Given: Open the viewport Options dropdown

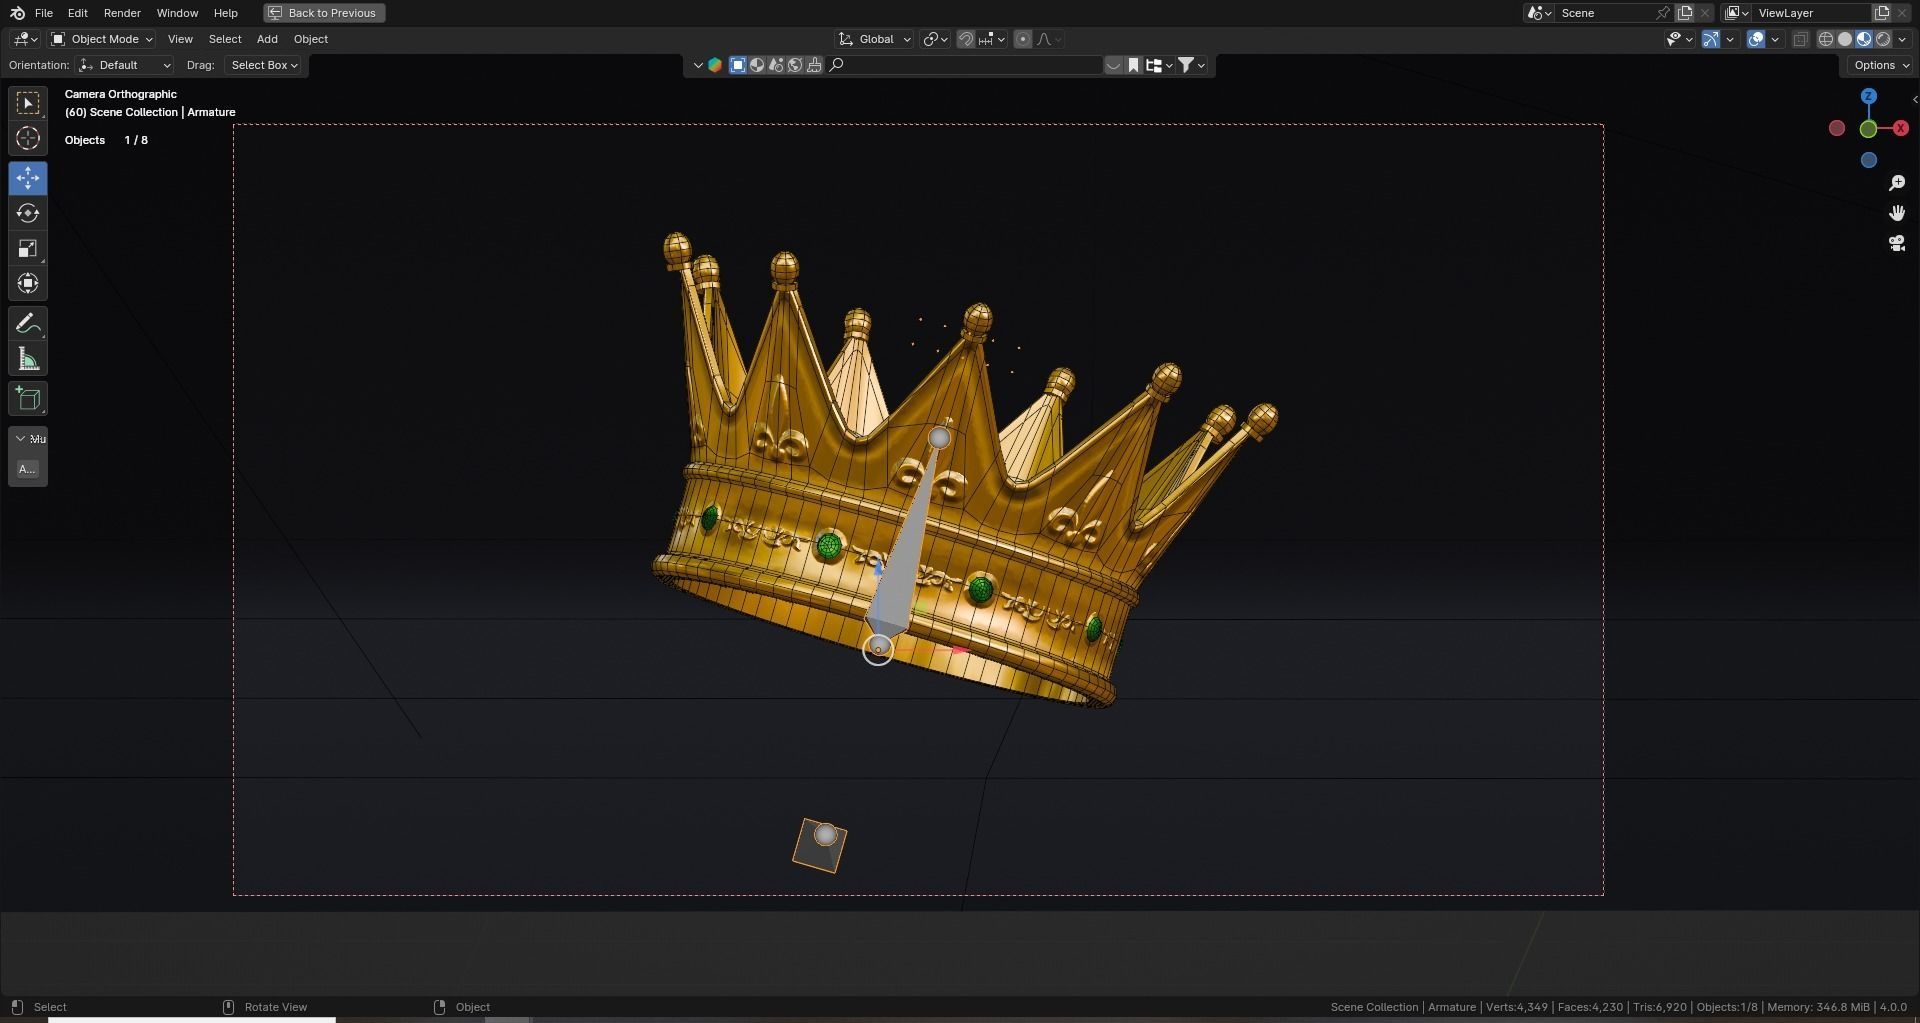Looking at the screenshot, I should (1881, 65).
